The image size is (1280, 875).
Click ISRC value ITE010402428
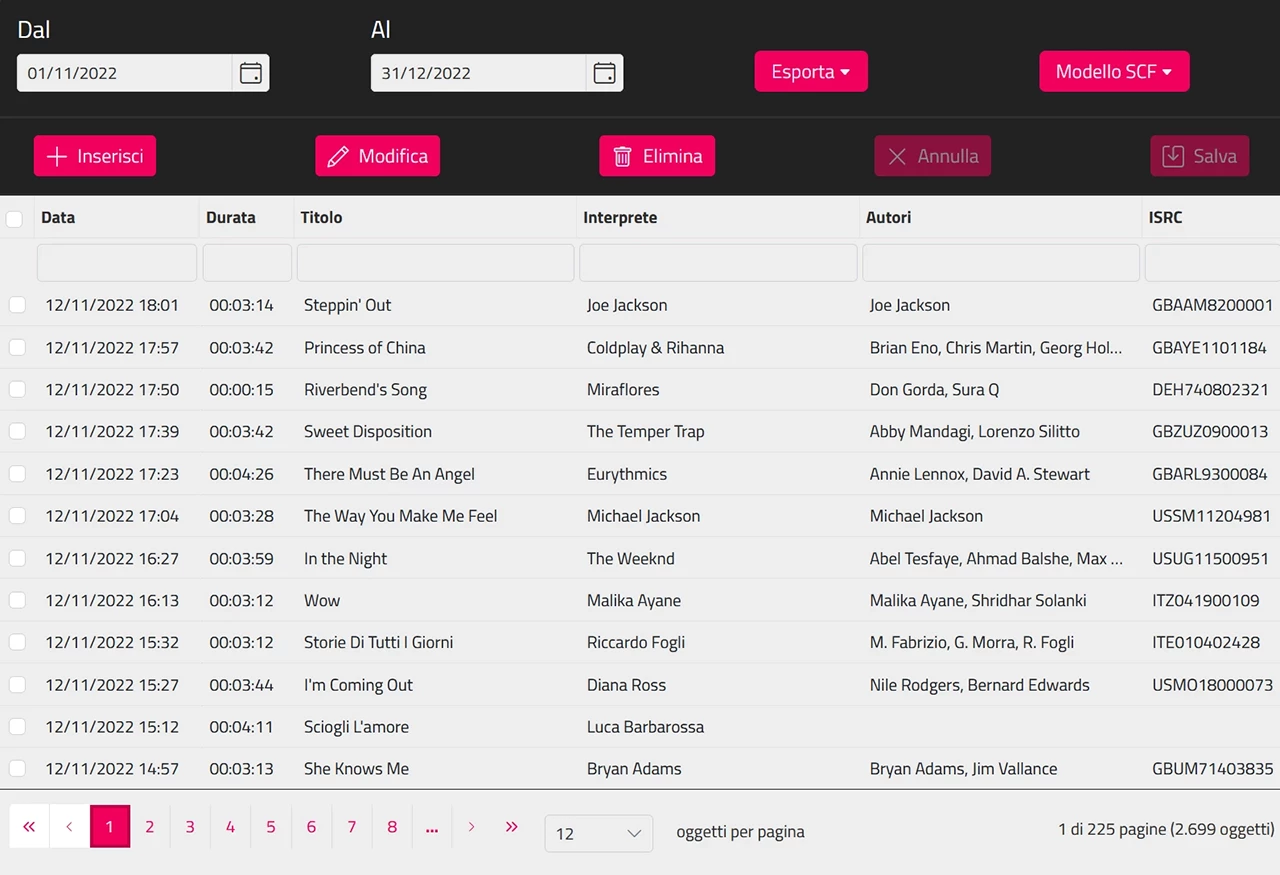coord(1206,643)
